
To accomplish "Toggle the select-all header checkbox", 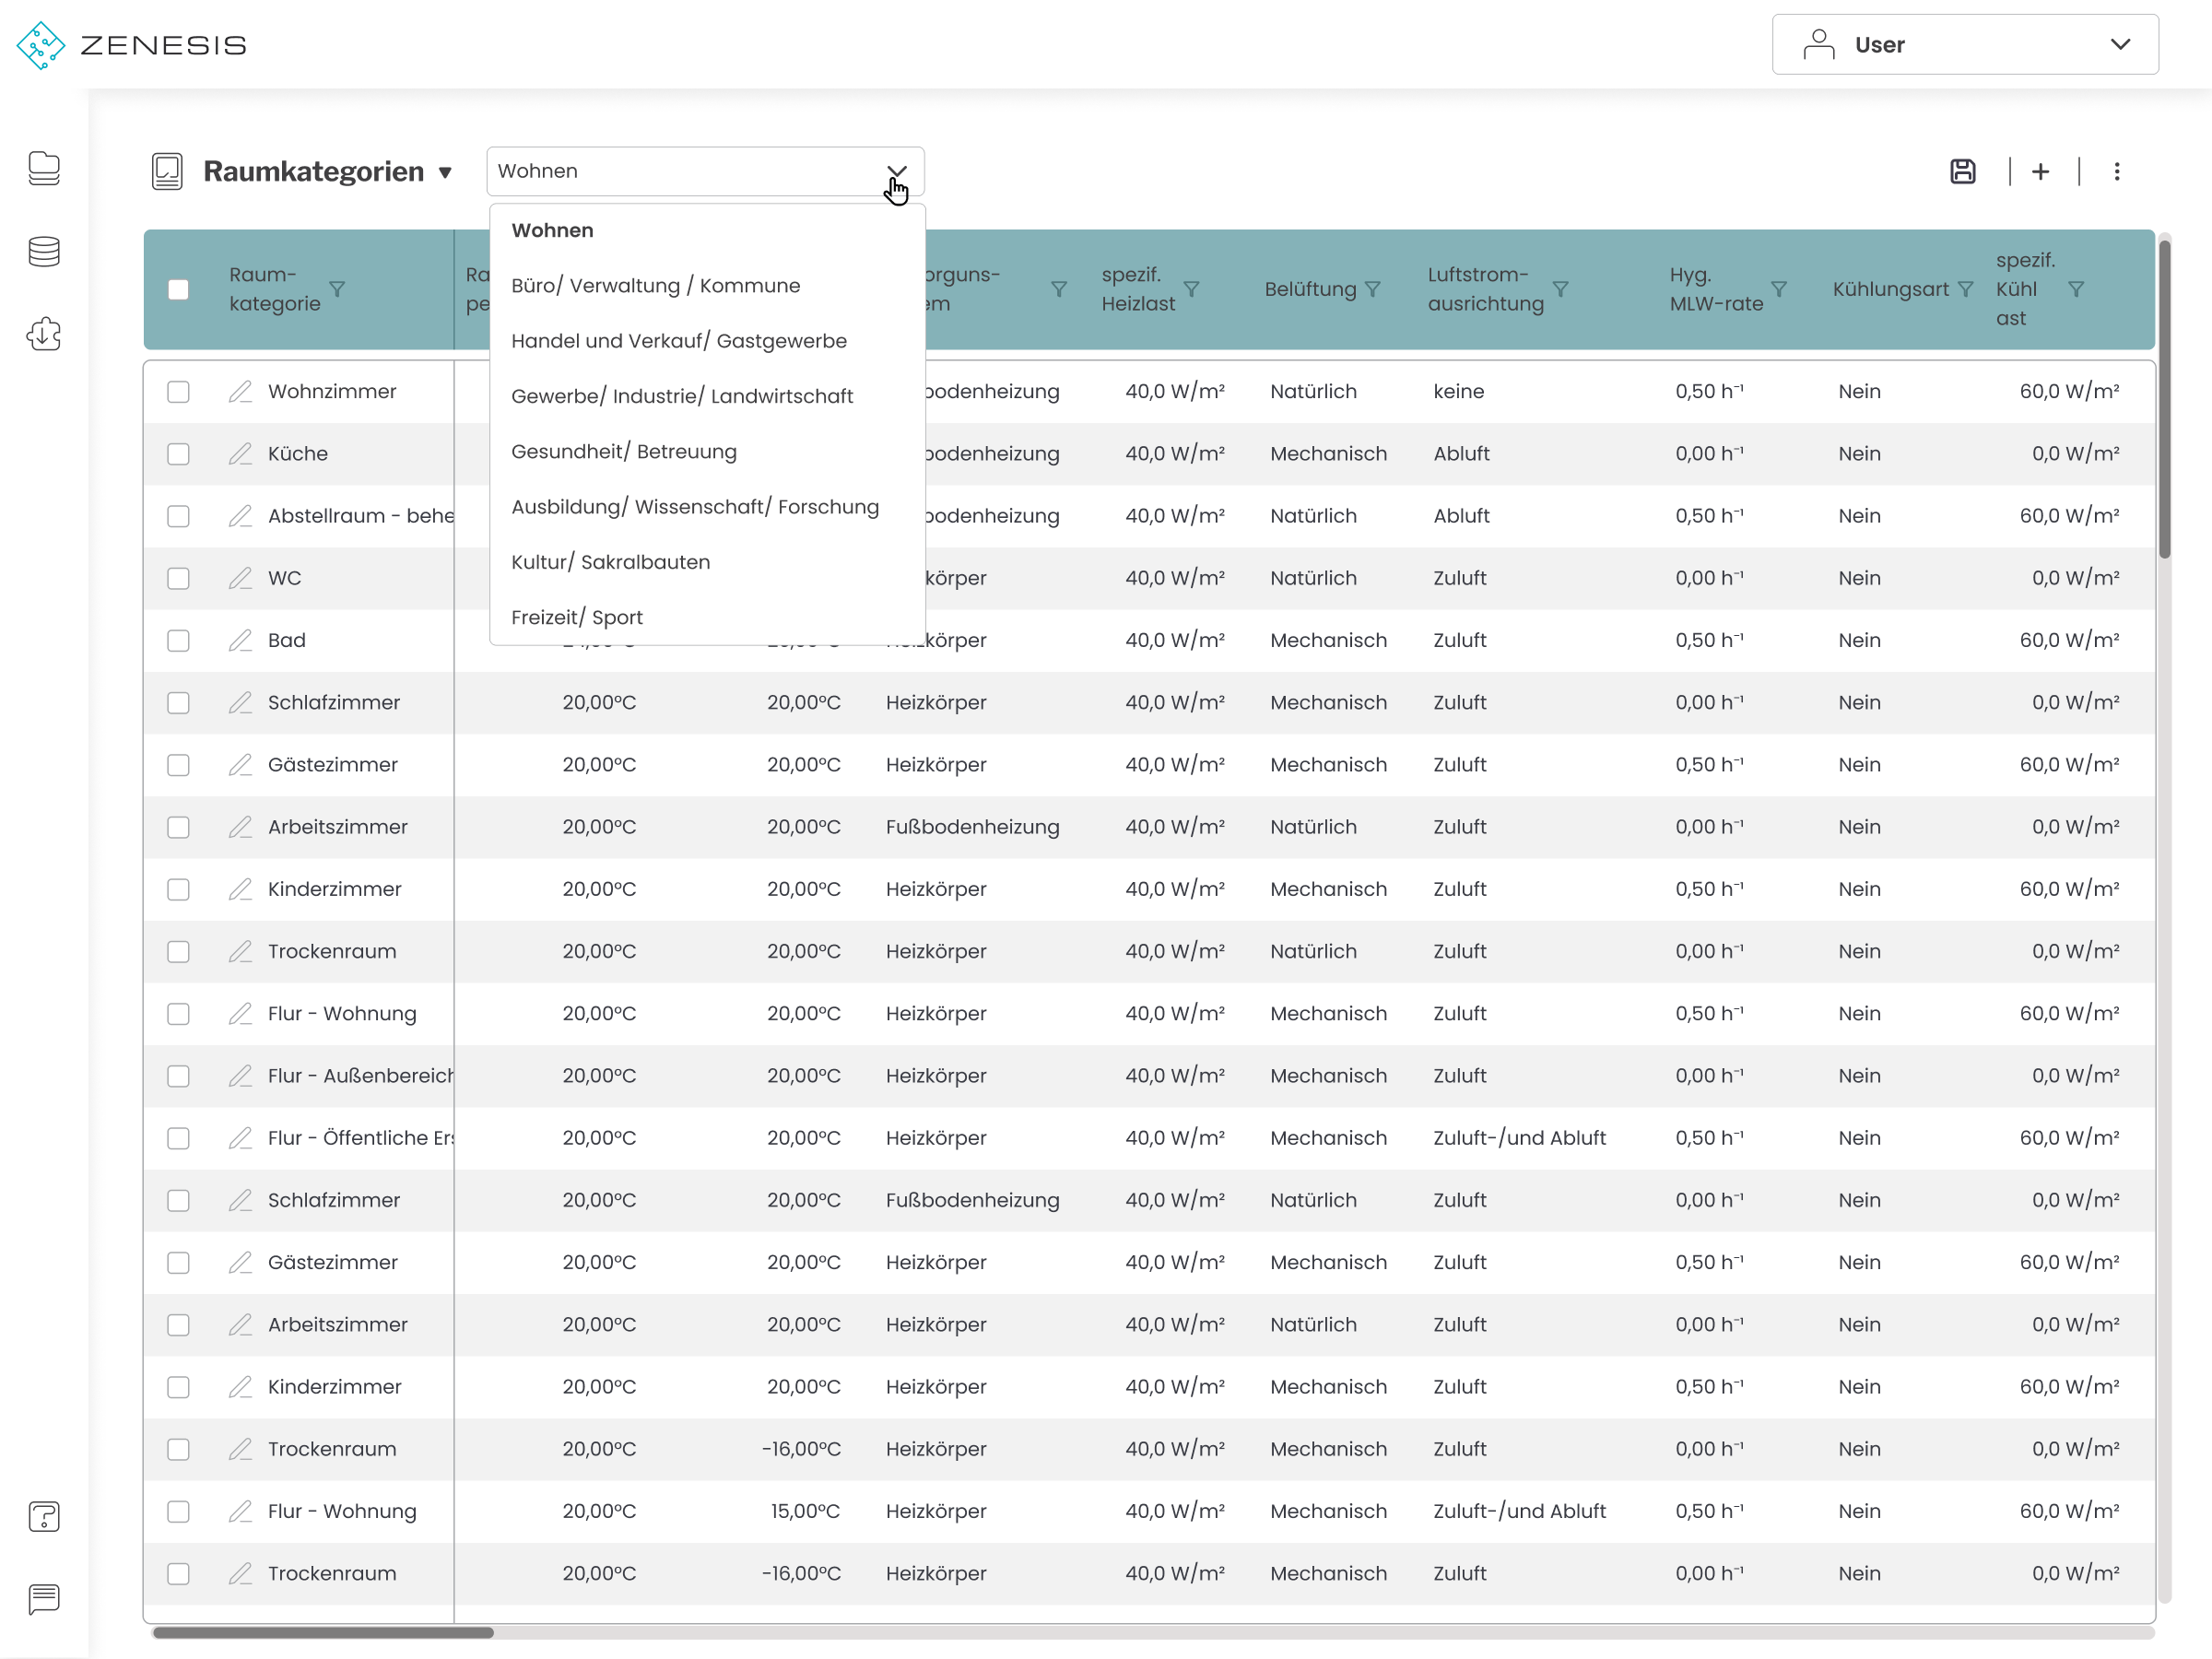I will (178, 289).
